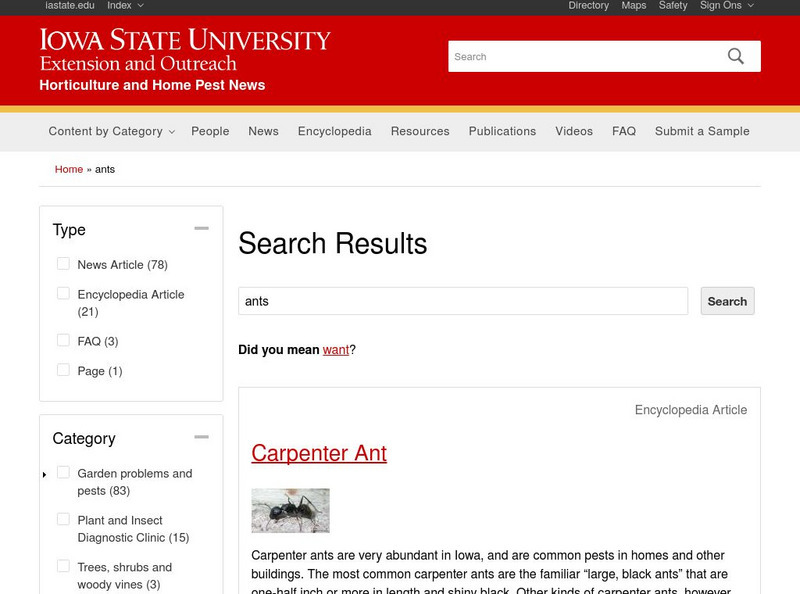800x594 pixels.
Task: Open the Directory page
Action: click(589, 5)
